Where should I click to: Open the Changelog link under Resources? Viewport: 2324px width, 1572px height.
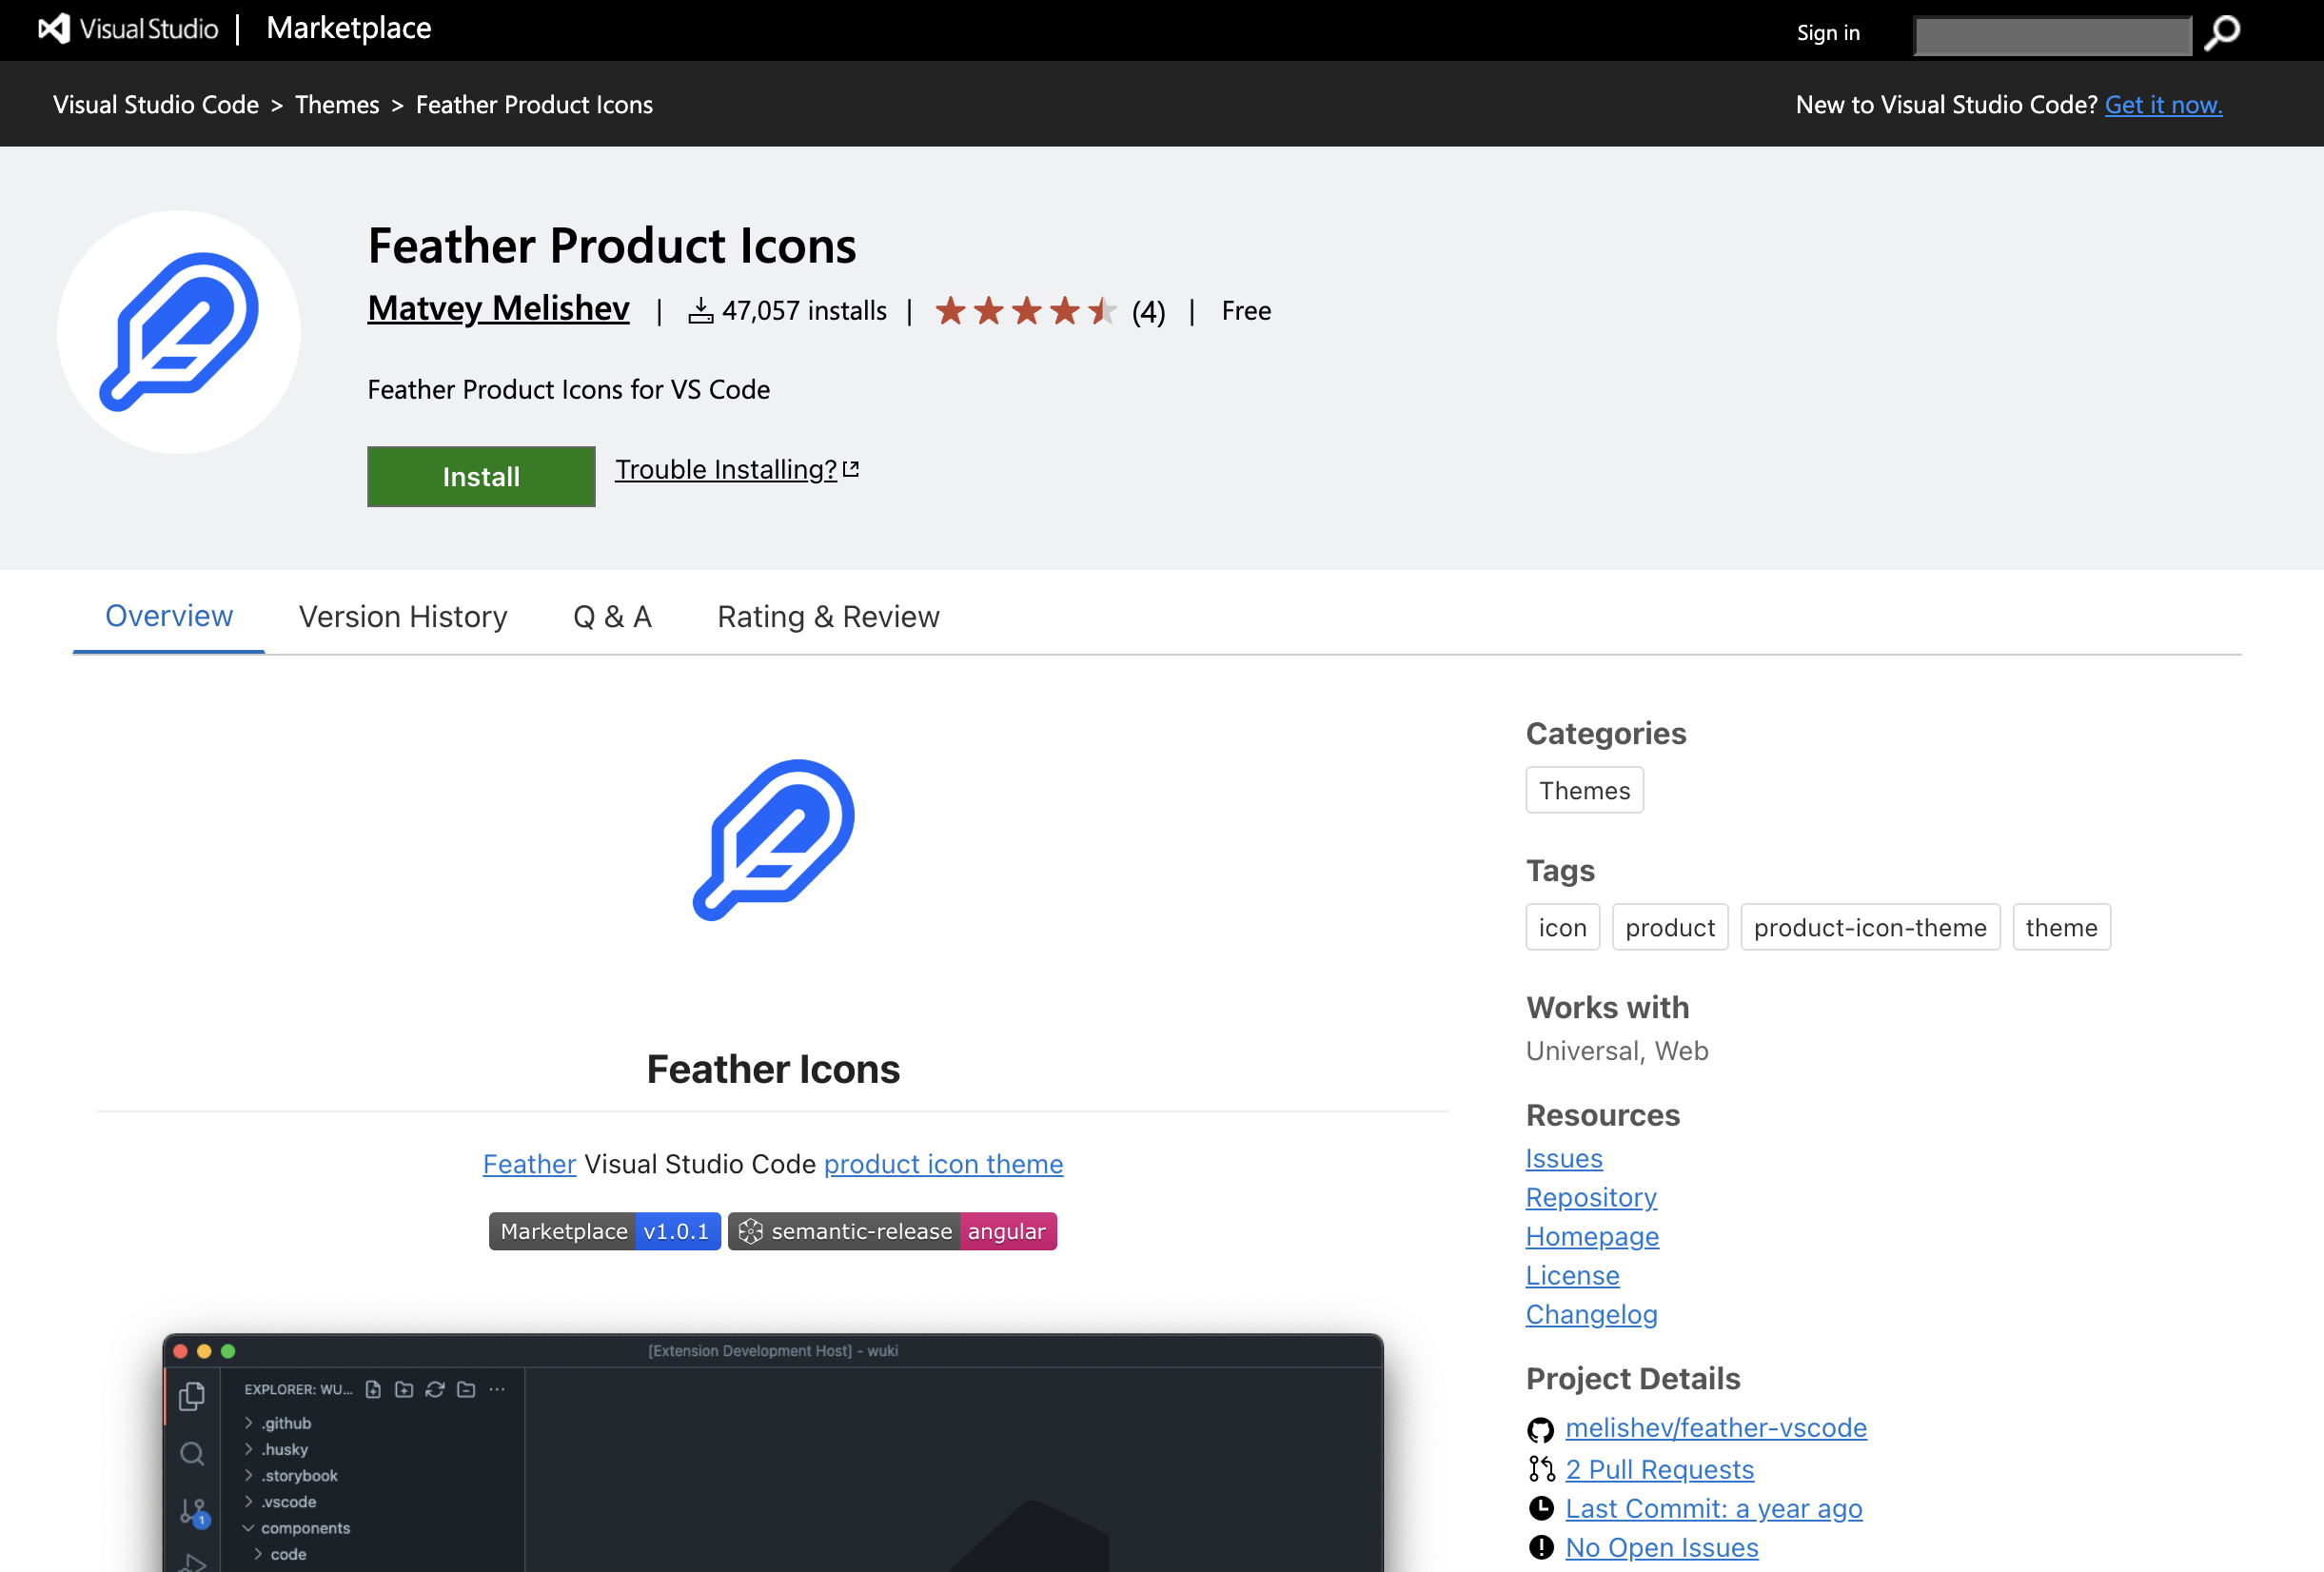pyautogui.click(x=1591, y=1314)
